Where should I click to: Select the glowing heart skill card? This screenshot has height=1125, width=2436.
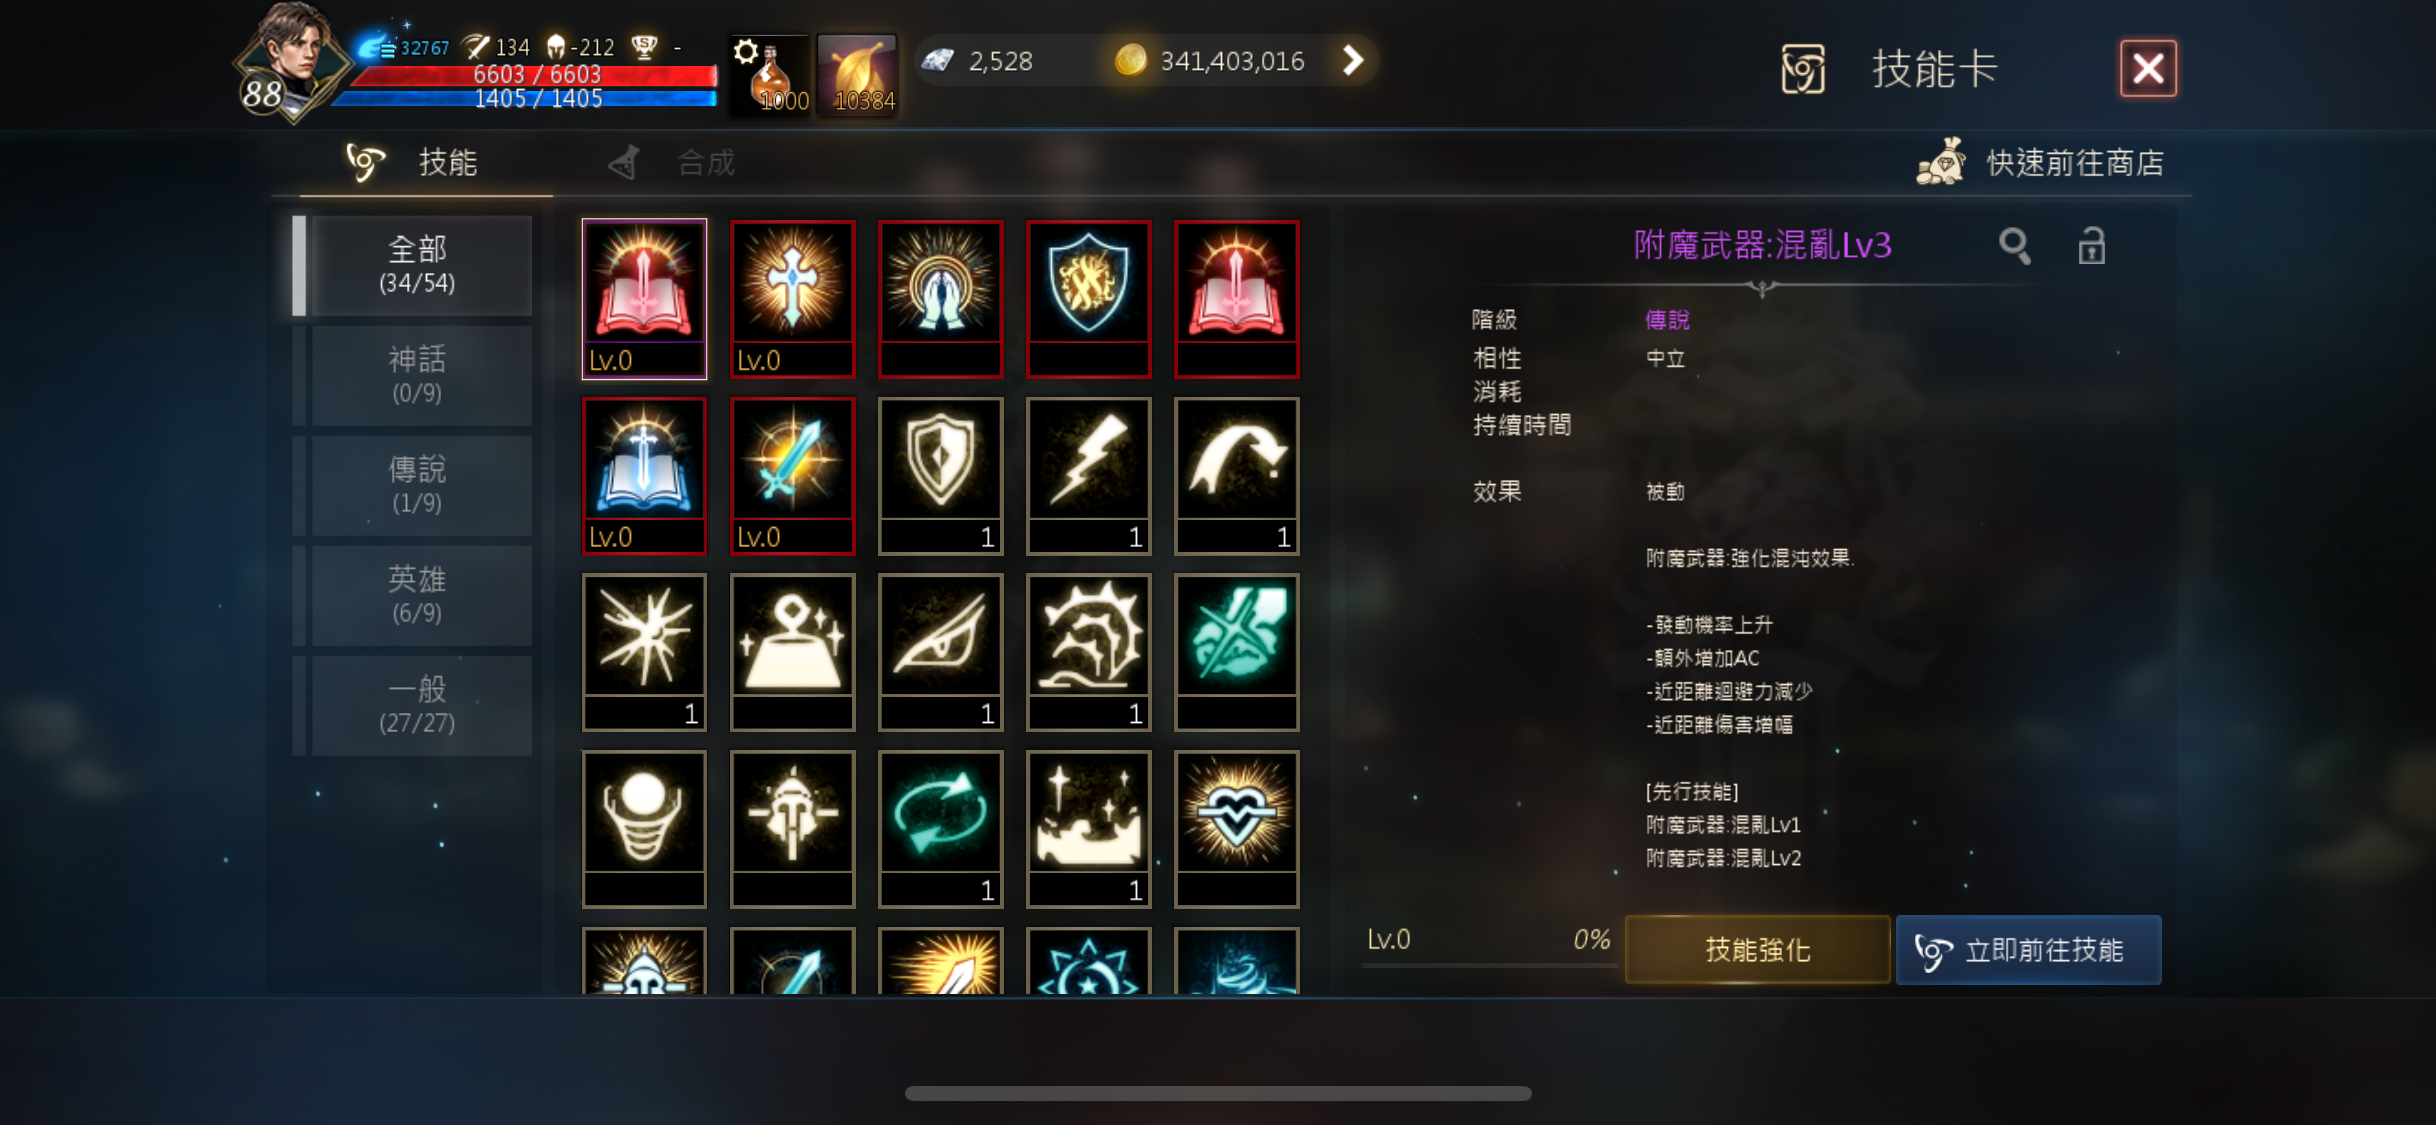[x=1236, y=829]
